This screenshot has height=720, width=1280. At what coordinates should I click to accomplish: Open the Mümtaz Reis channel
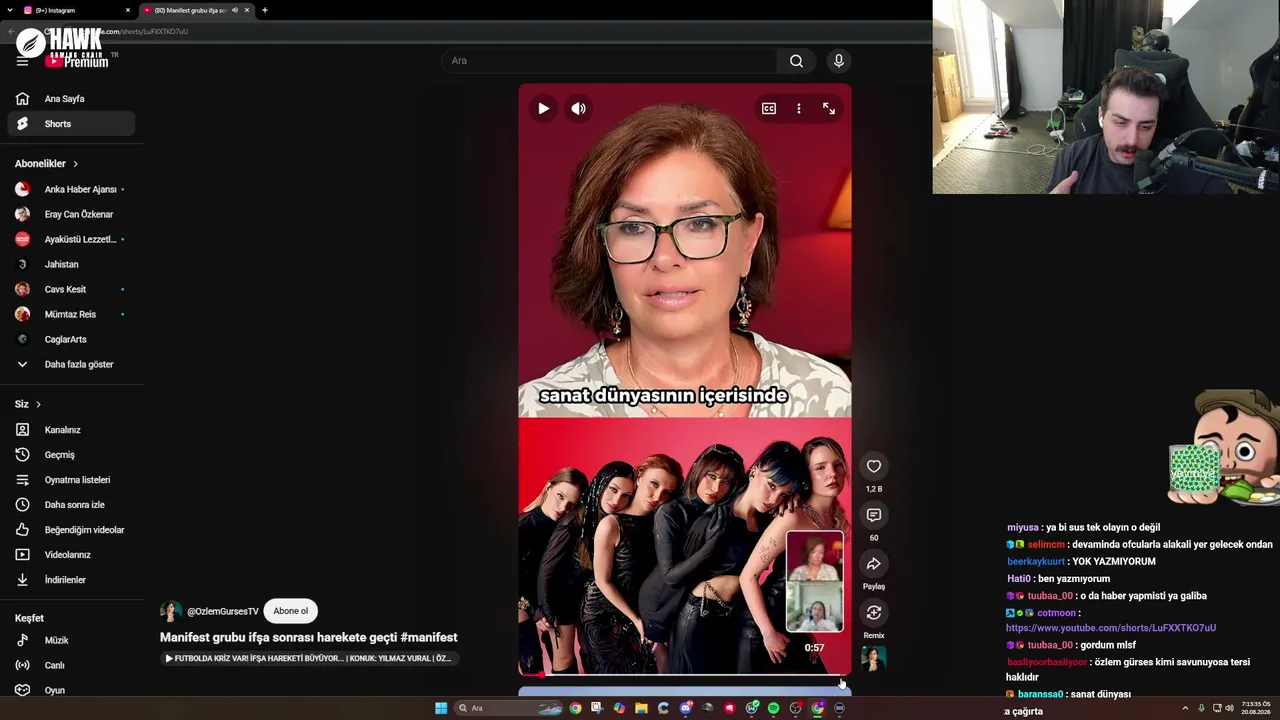pos(71,314)
